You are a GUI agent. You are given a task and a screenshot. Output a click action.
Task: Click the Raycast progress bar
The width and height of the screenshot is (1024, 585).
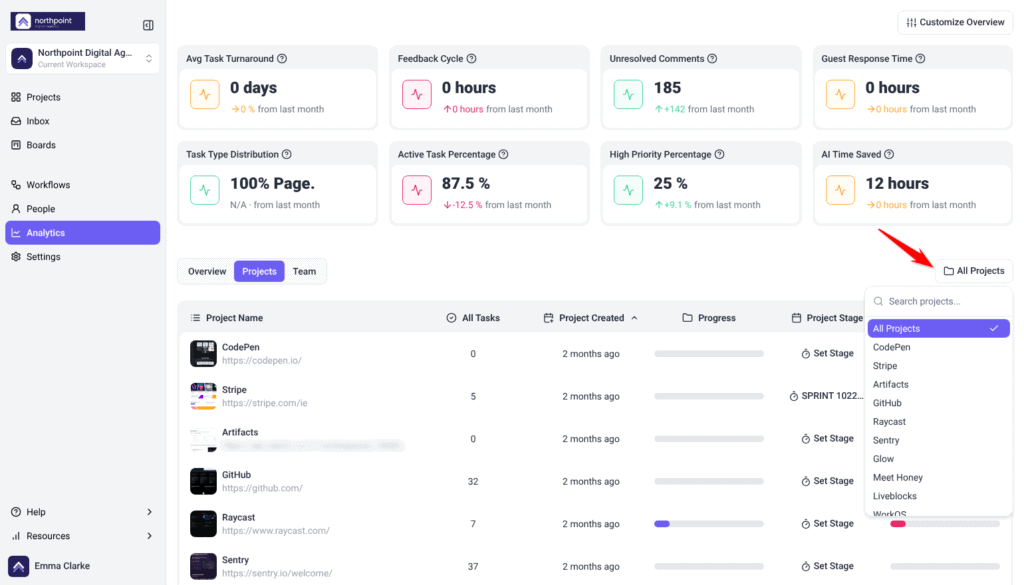click(709, 524)
